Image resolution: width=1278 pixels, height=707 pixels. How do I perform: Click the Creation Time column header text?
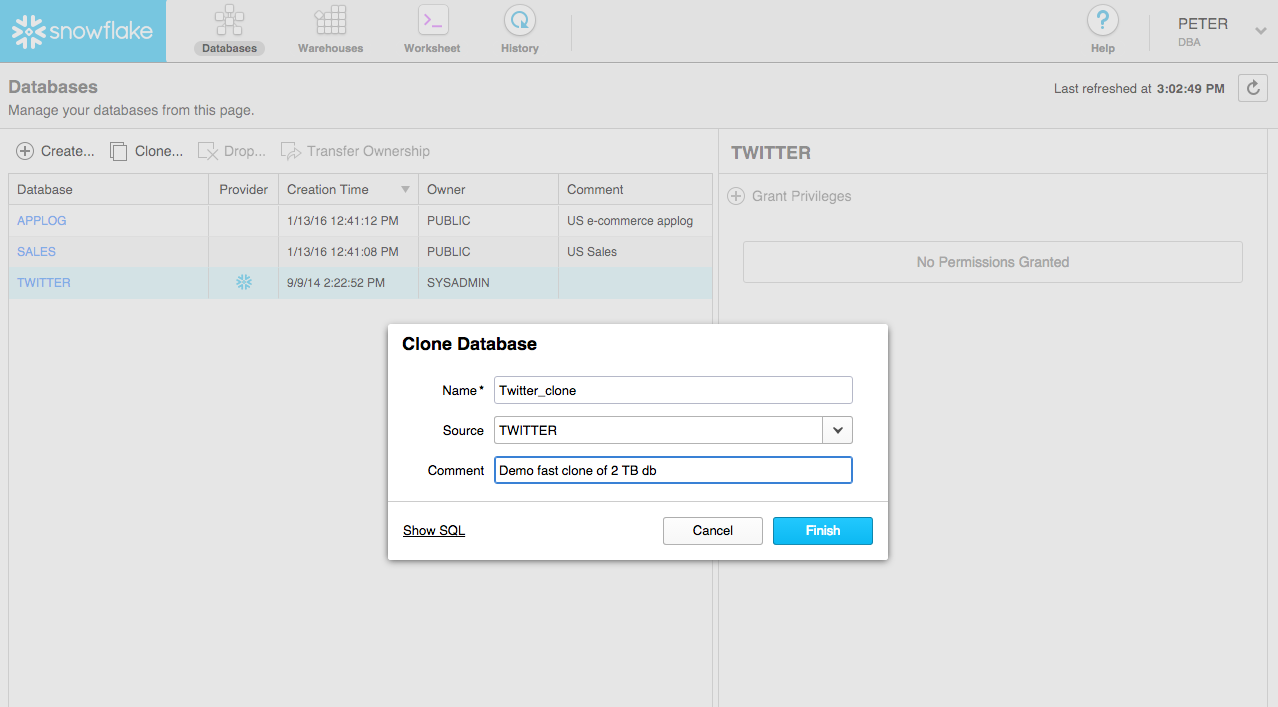tap(328, 189)
